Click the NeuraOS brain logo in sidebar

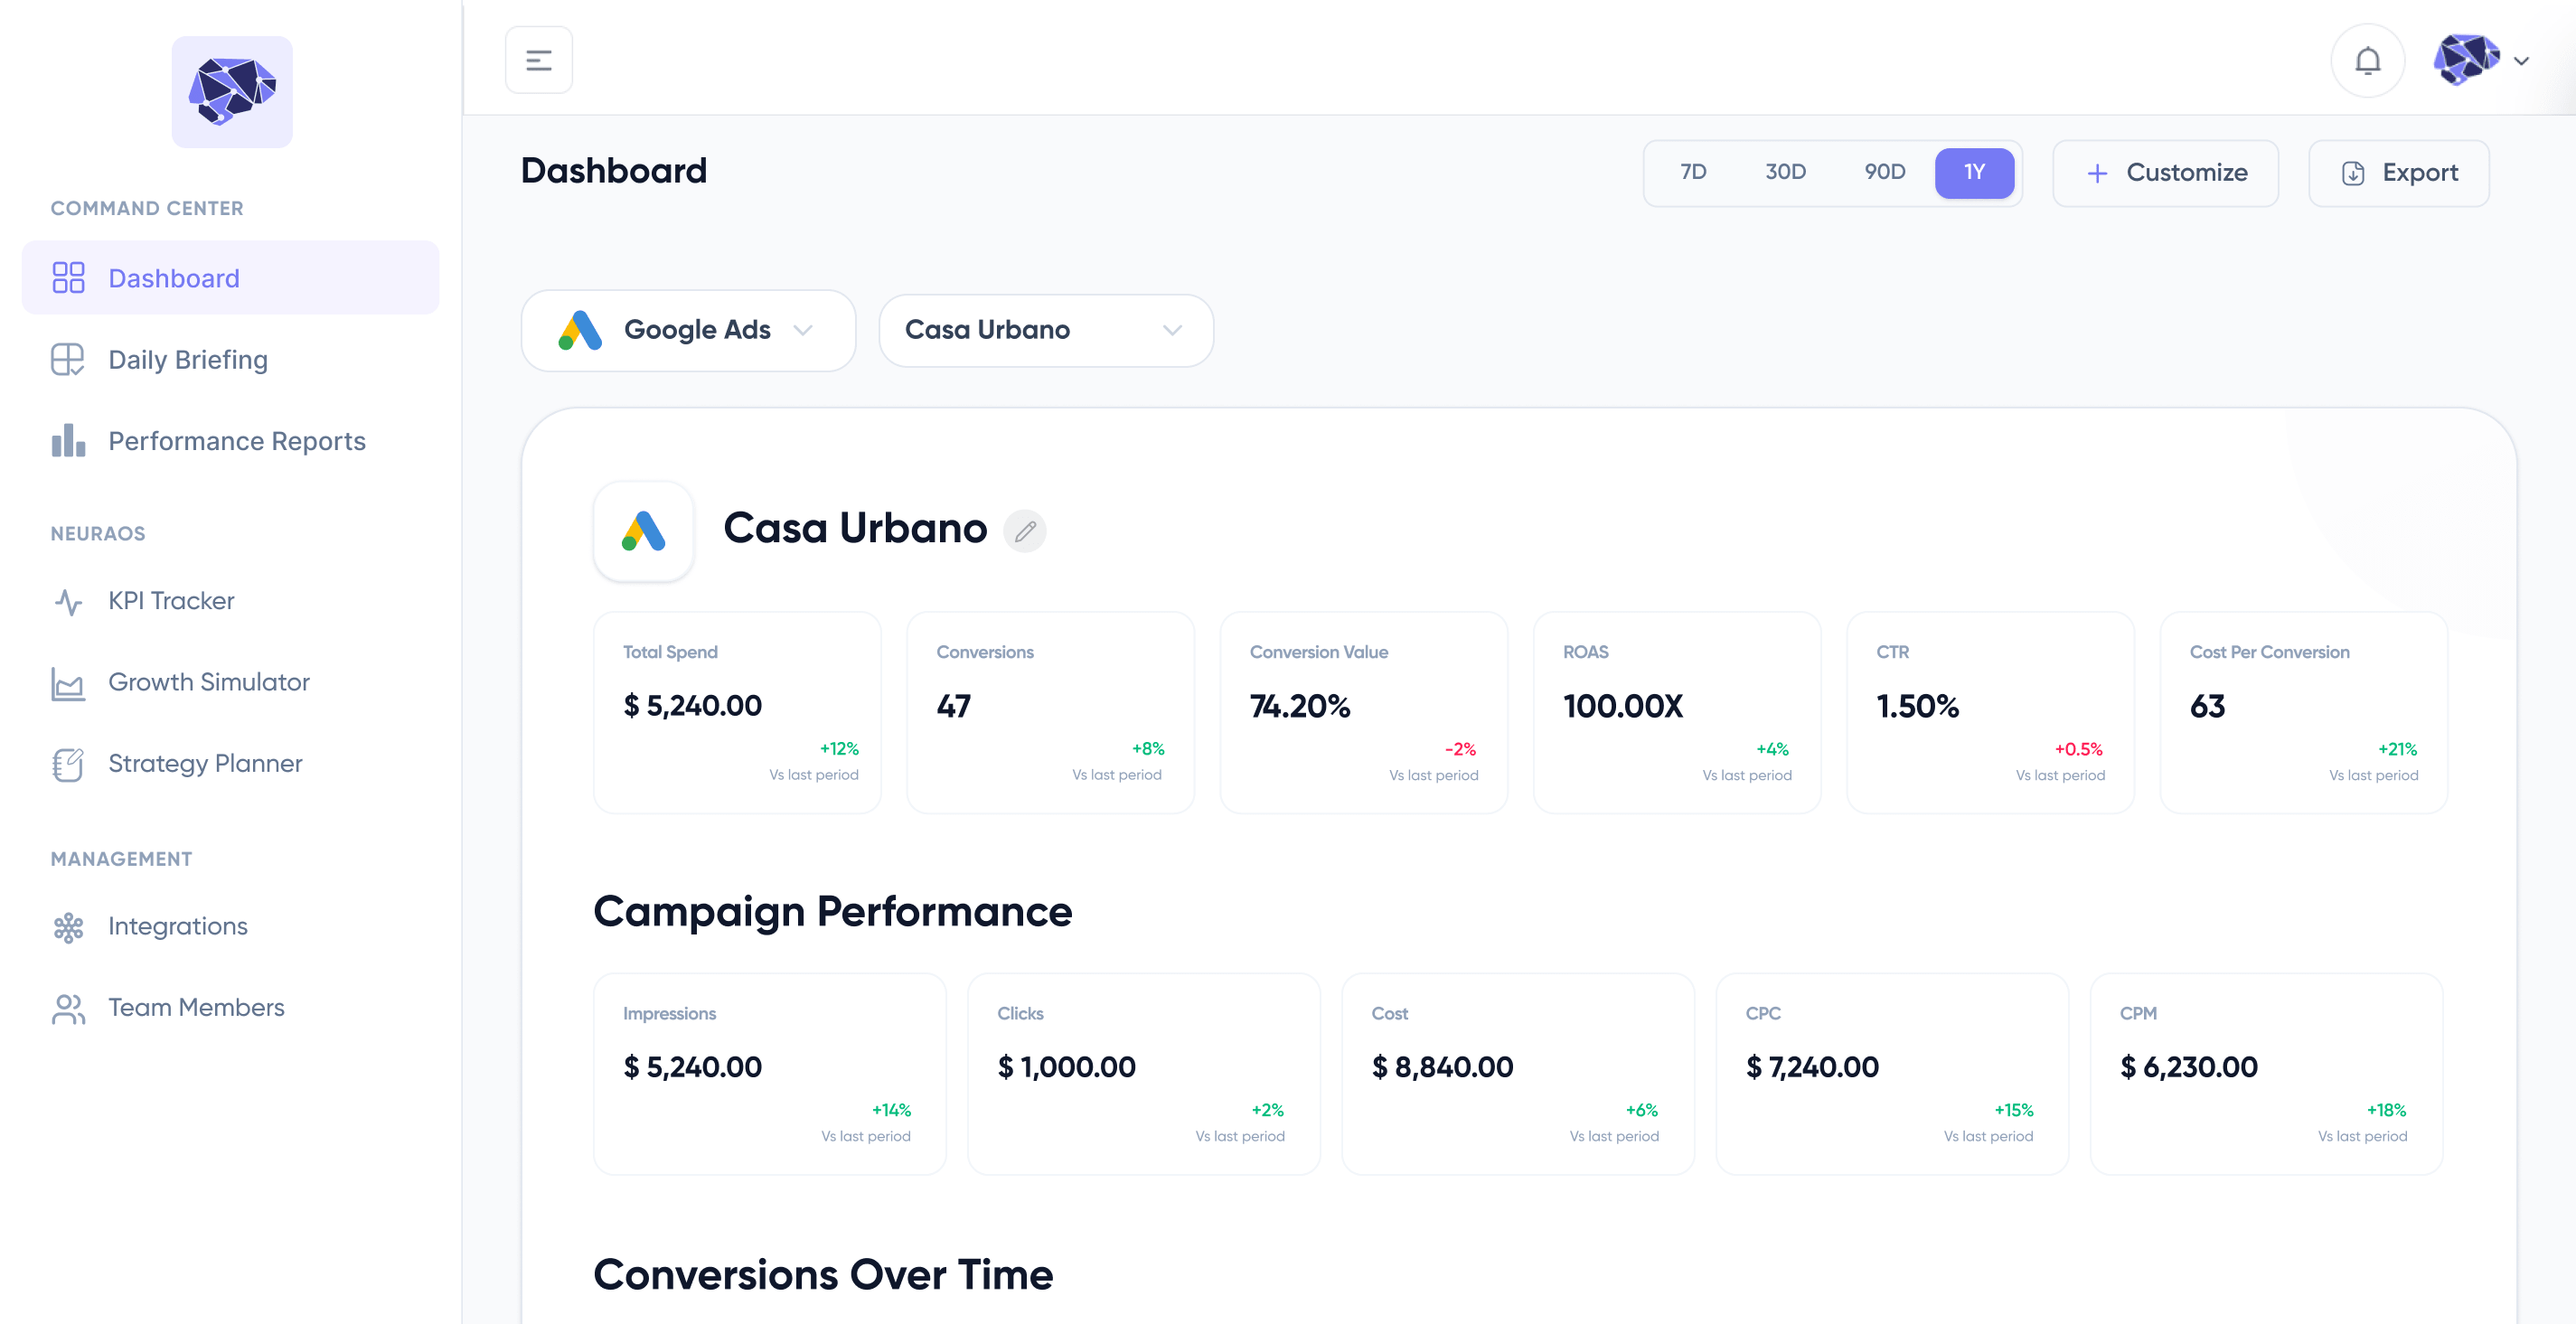pyautogui.click(x=232, y=92)
